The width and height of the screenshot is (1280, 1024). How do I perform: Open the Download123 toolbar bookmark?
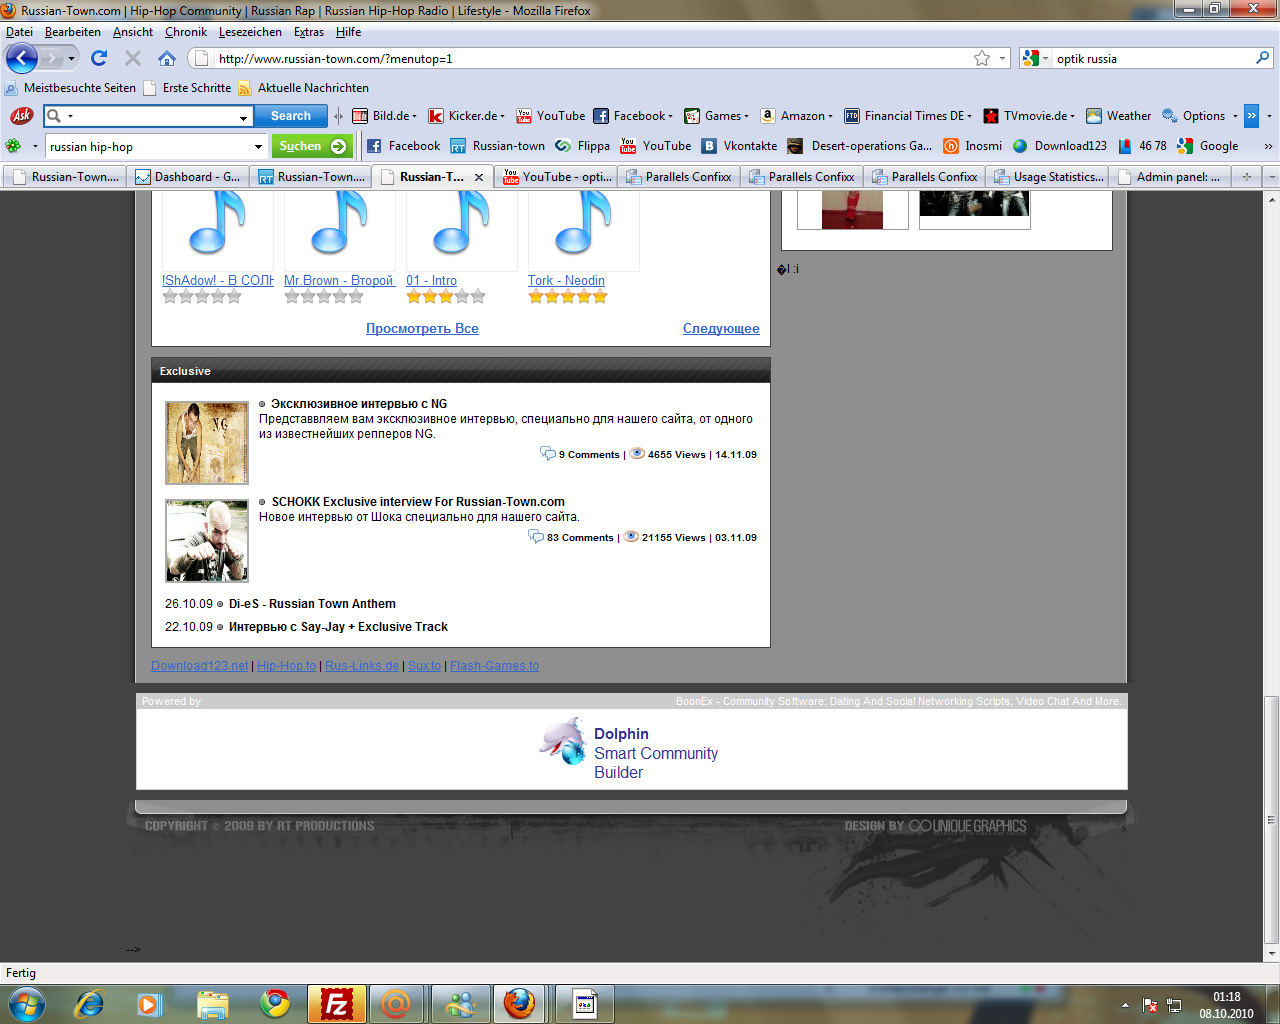pos(1060,146)
